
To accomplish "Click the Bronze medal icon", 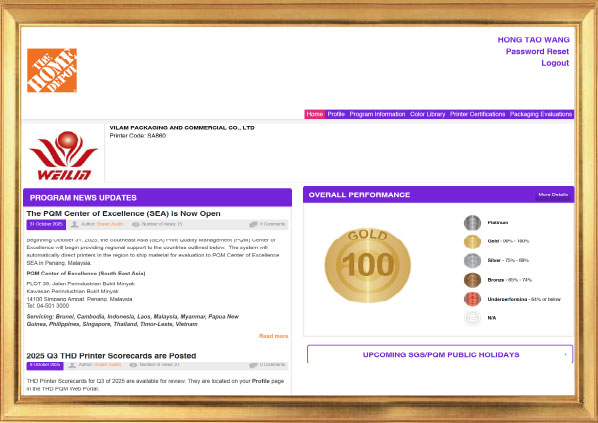I will [472, 280].
